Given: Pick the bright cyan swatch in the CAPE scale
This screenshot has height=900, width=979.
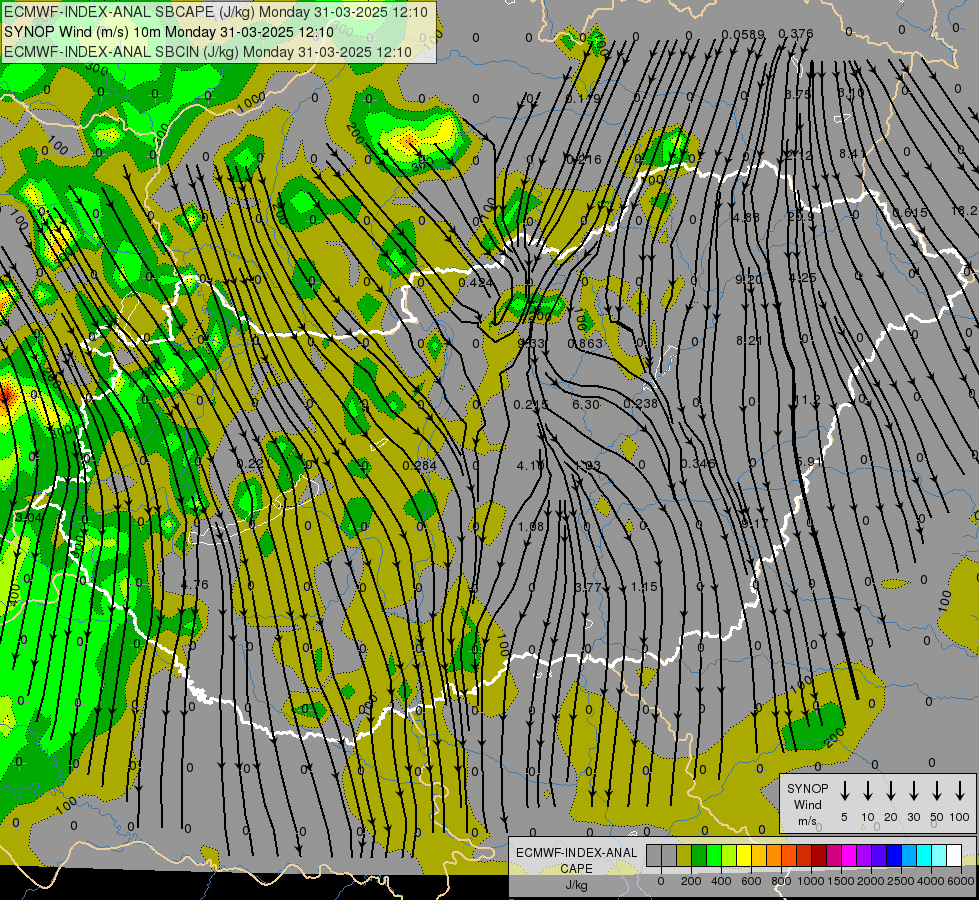Looking at the screenshot, I should (924, 855).
